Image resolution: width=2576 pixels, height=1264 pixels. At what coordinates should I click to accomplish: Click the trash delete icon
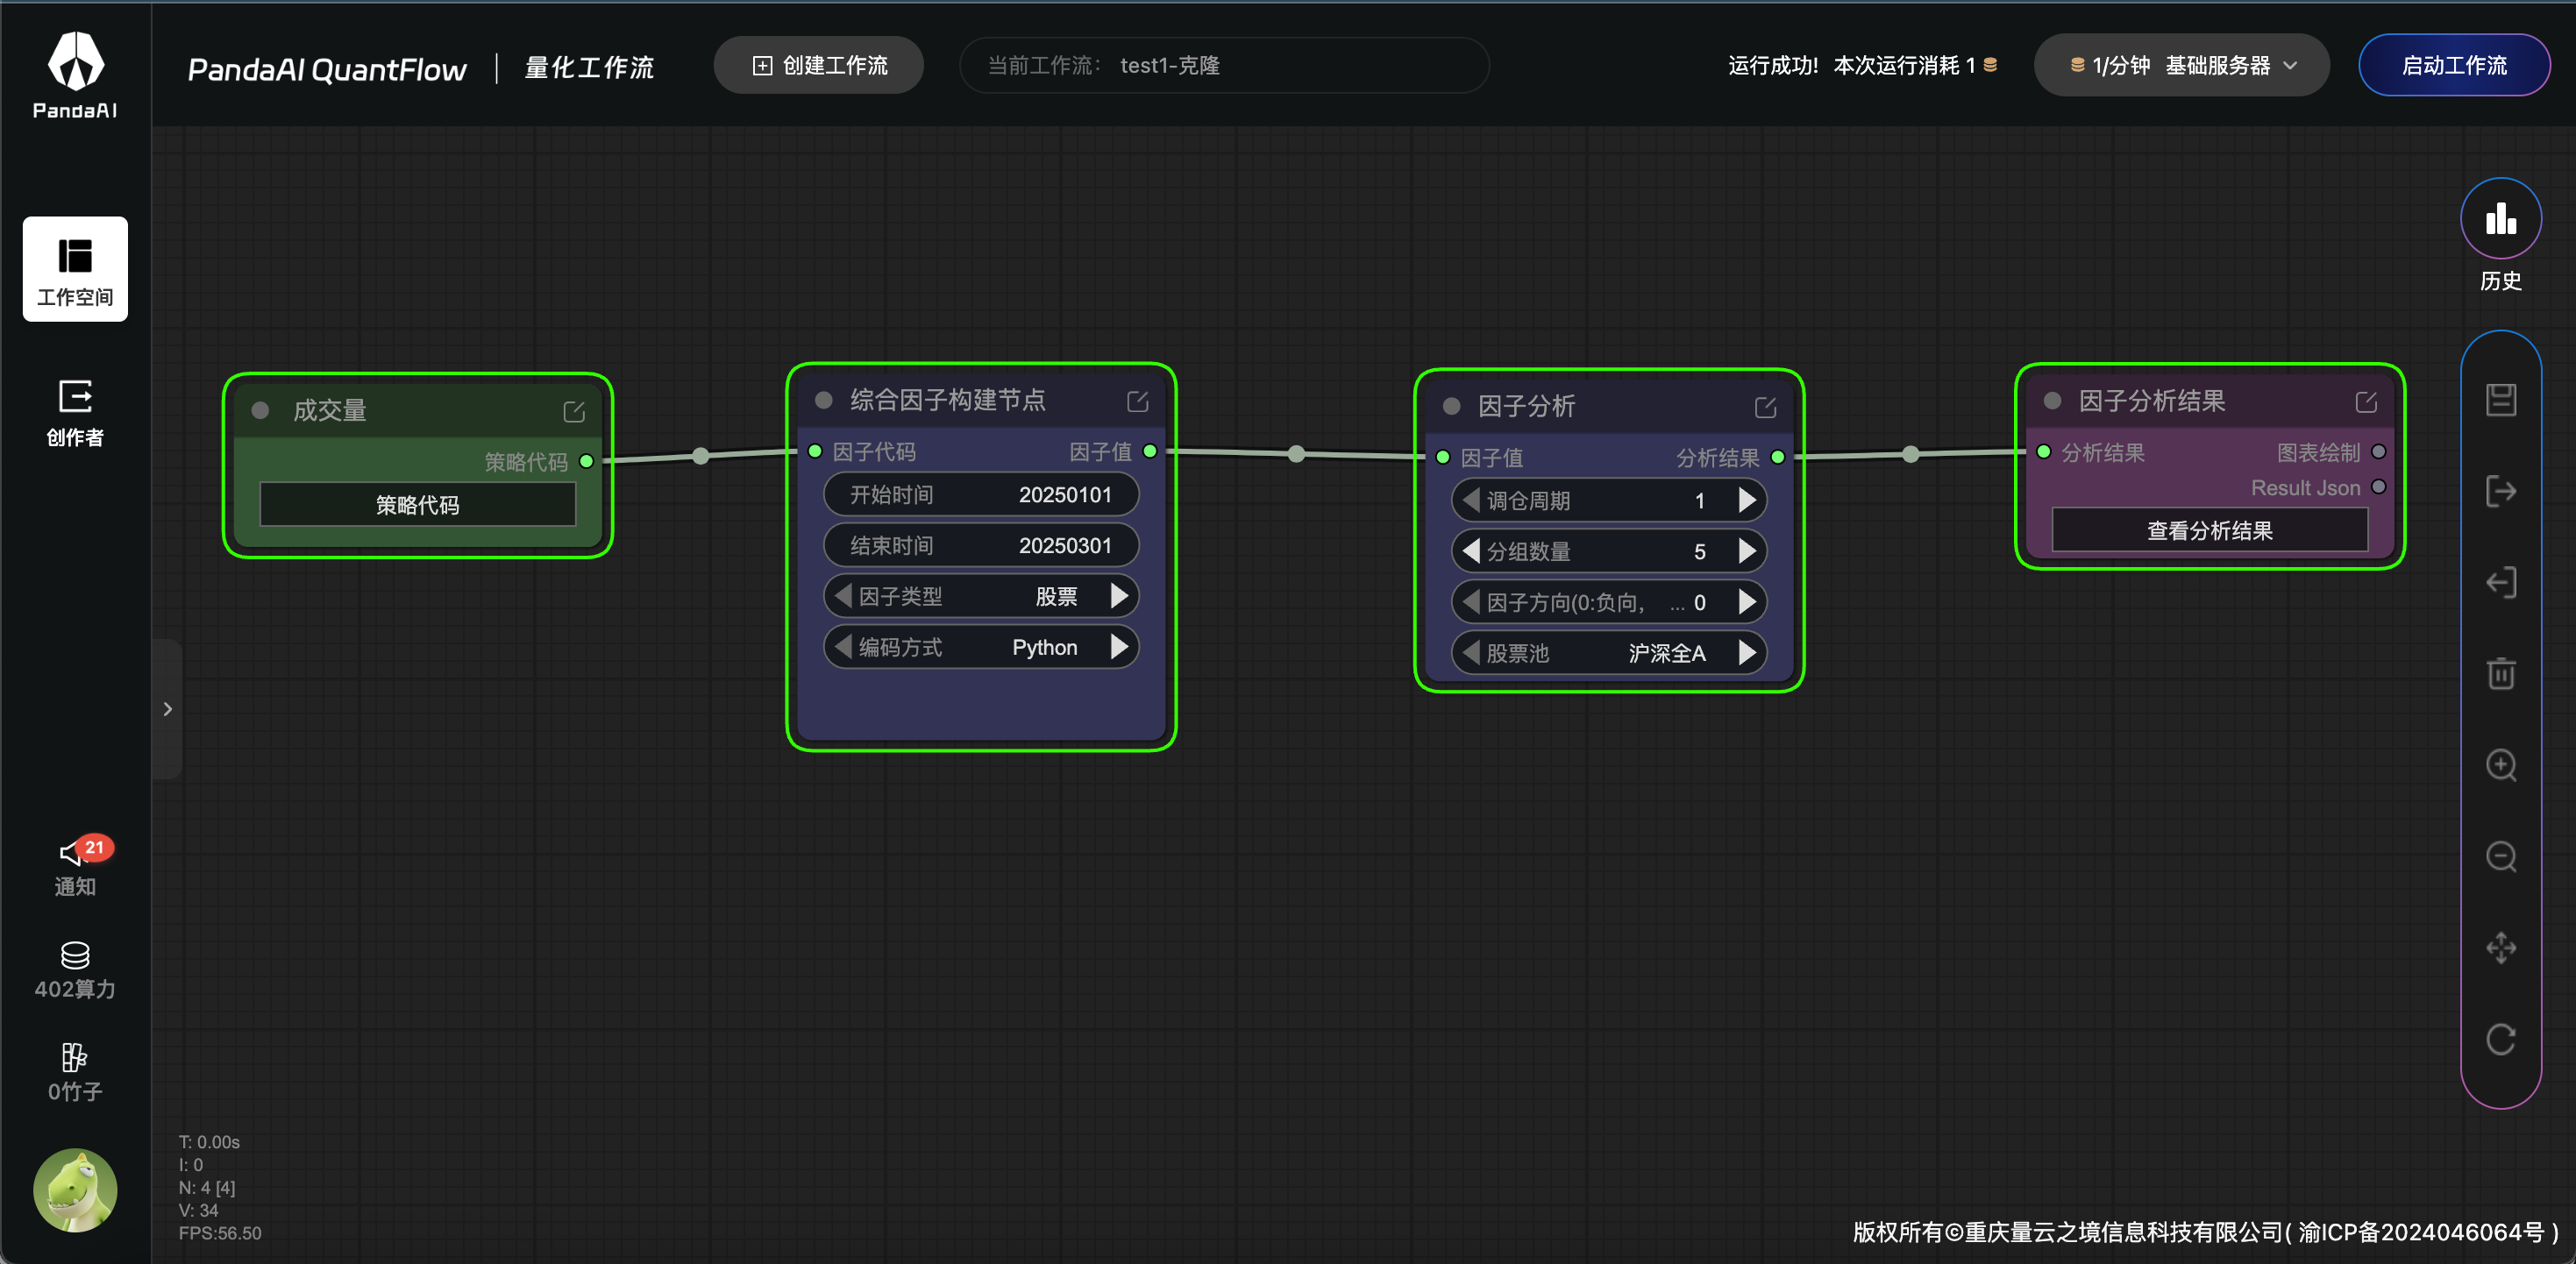pyautogui.click(x=2501, y=673)
